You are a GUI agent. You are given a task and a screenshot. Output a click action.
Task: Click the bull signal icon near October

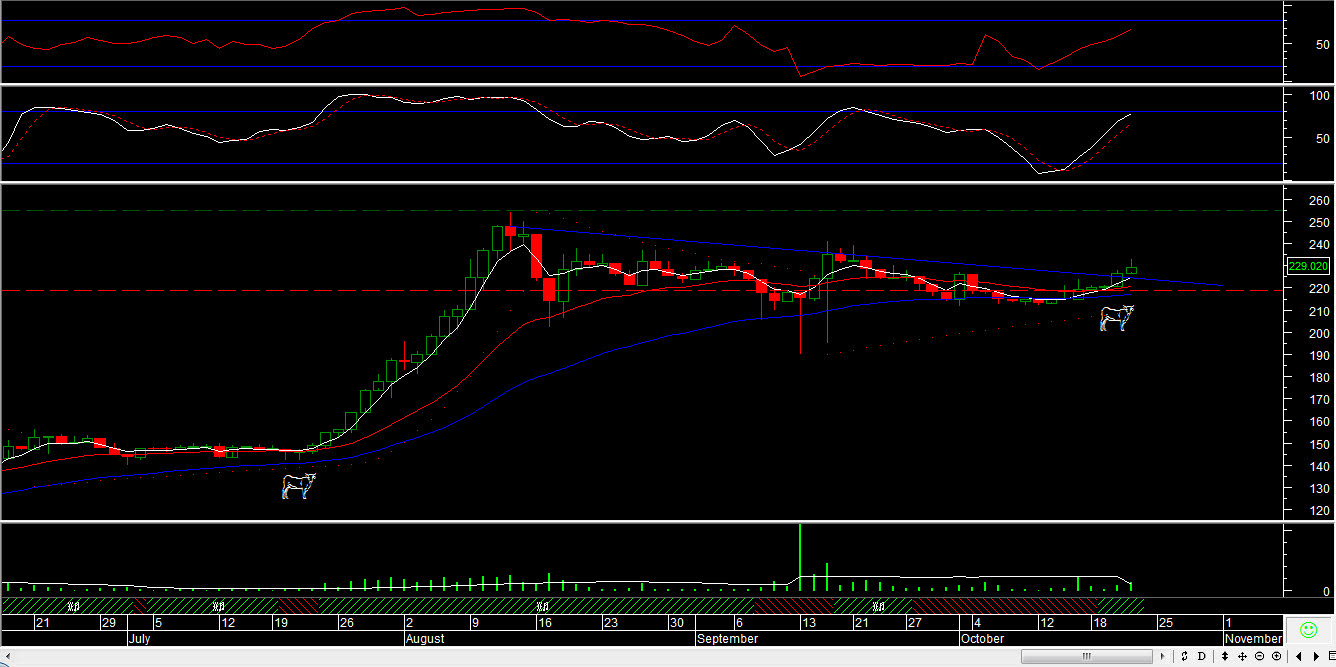[1116, 318]
